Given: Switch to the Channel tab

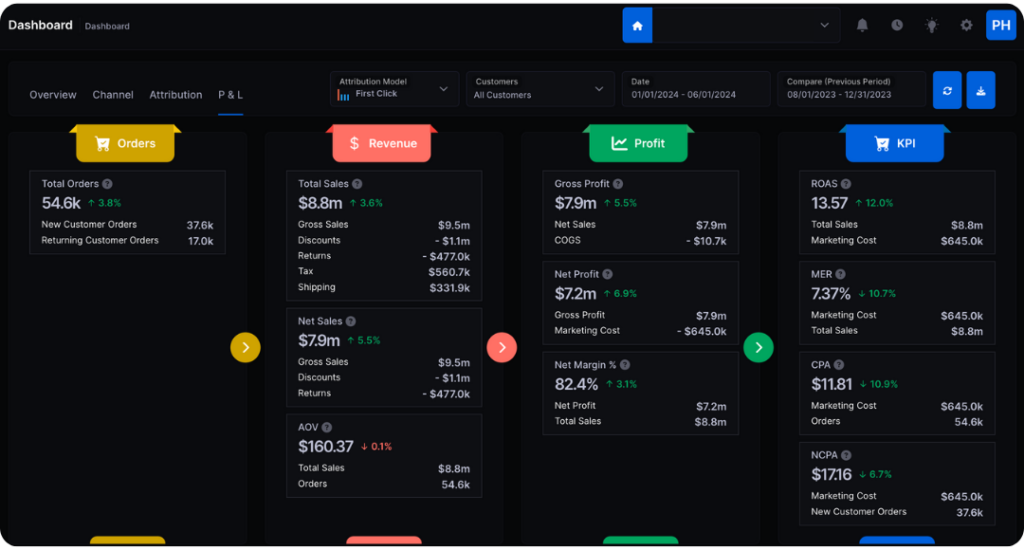Looking at the screenshot, I should tap(113, 95).
